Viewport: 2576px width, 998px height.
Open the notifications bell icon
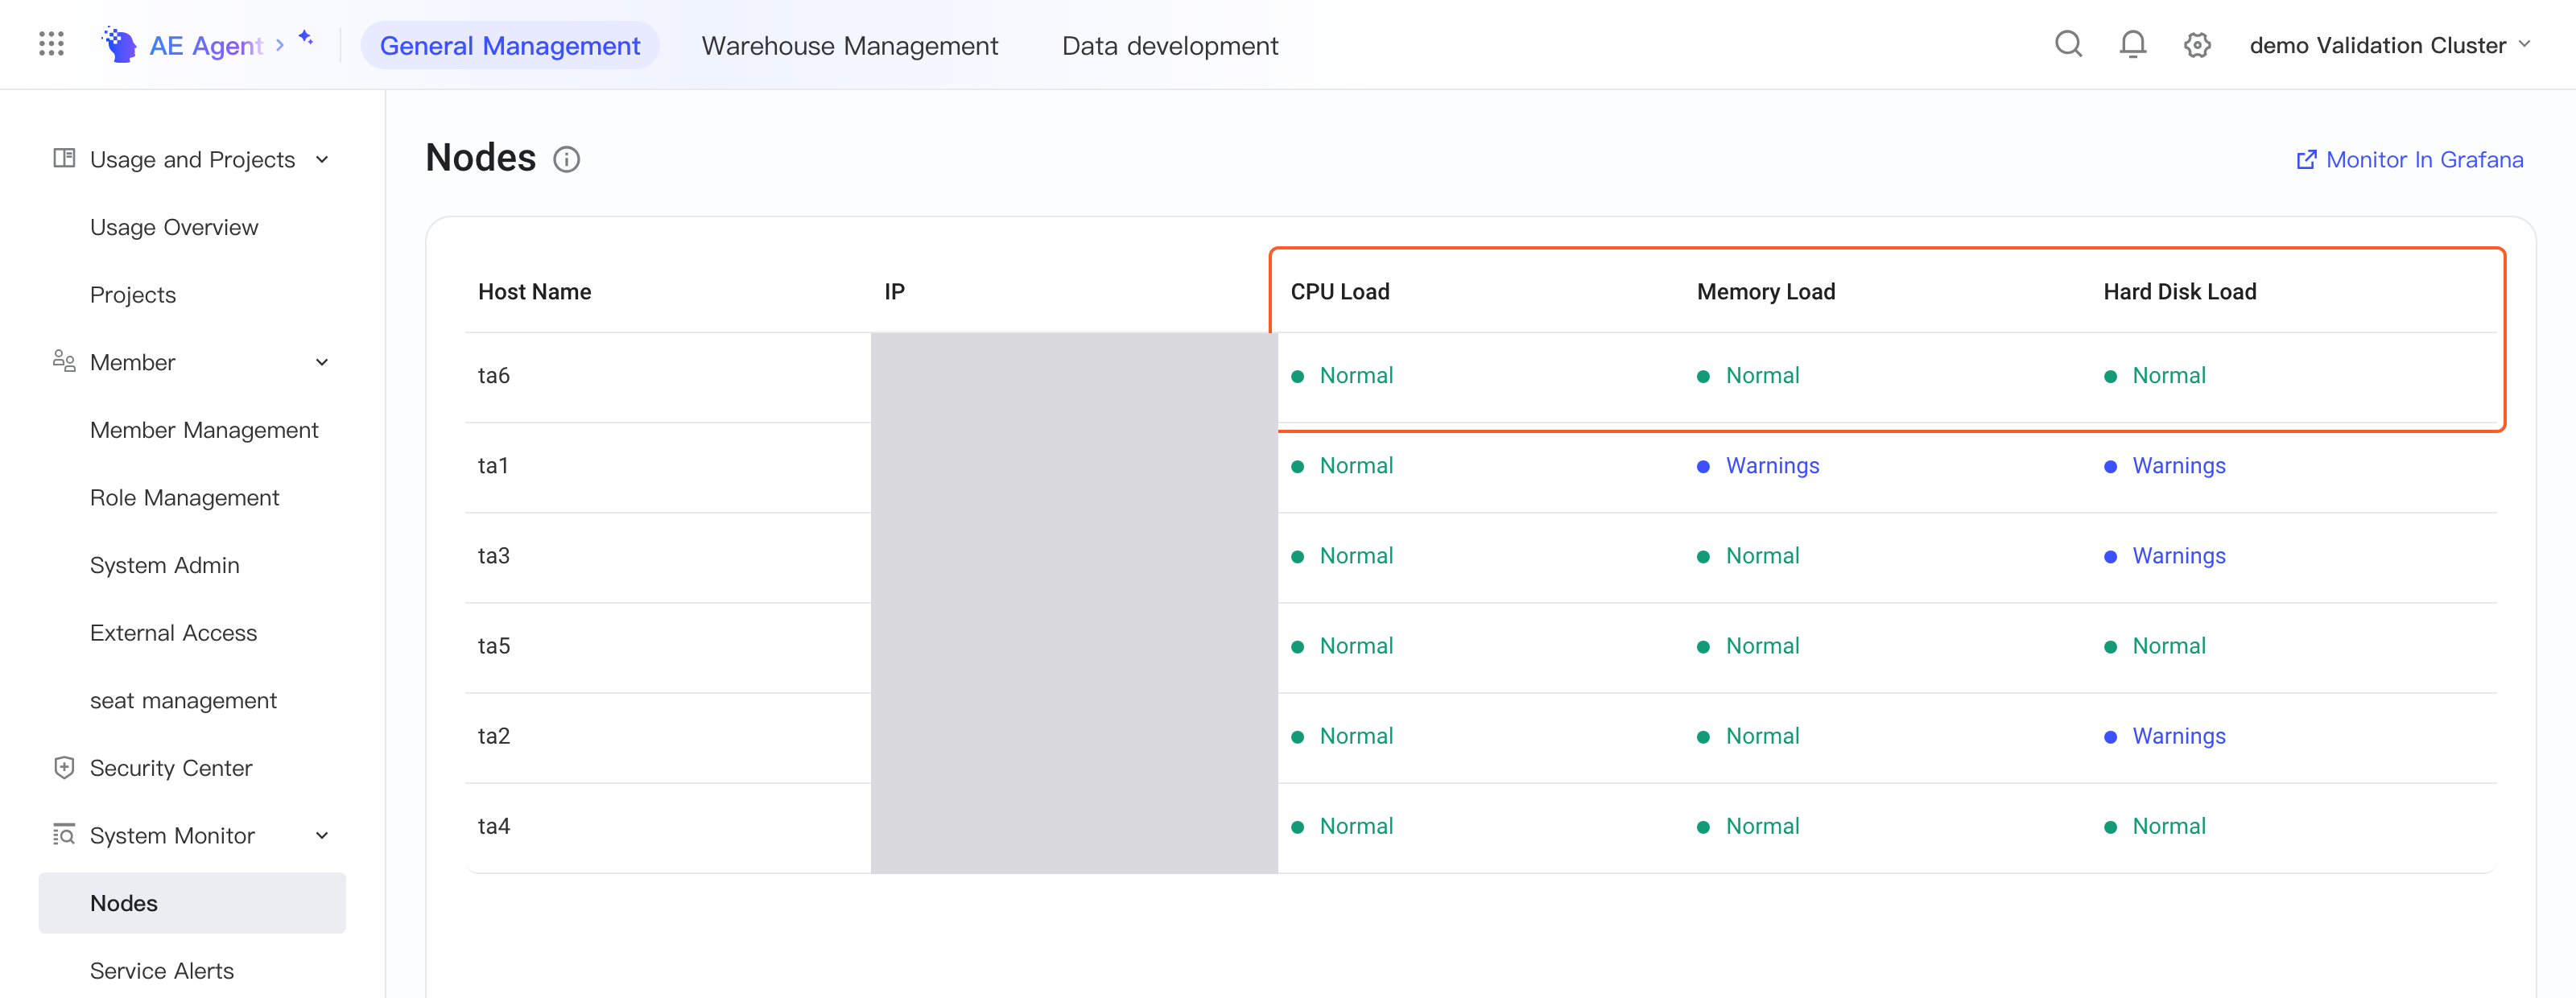point(2132,44)
